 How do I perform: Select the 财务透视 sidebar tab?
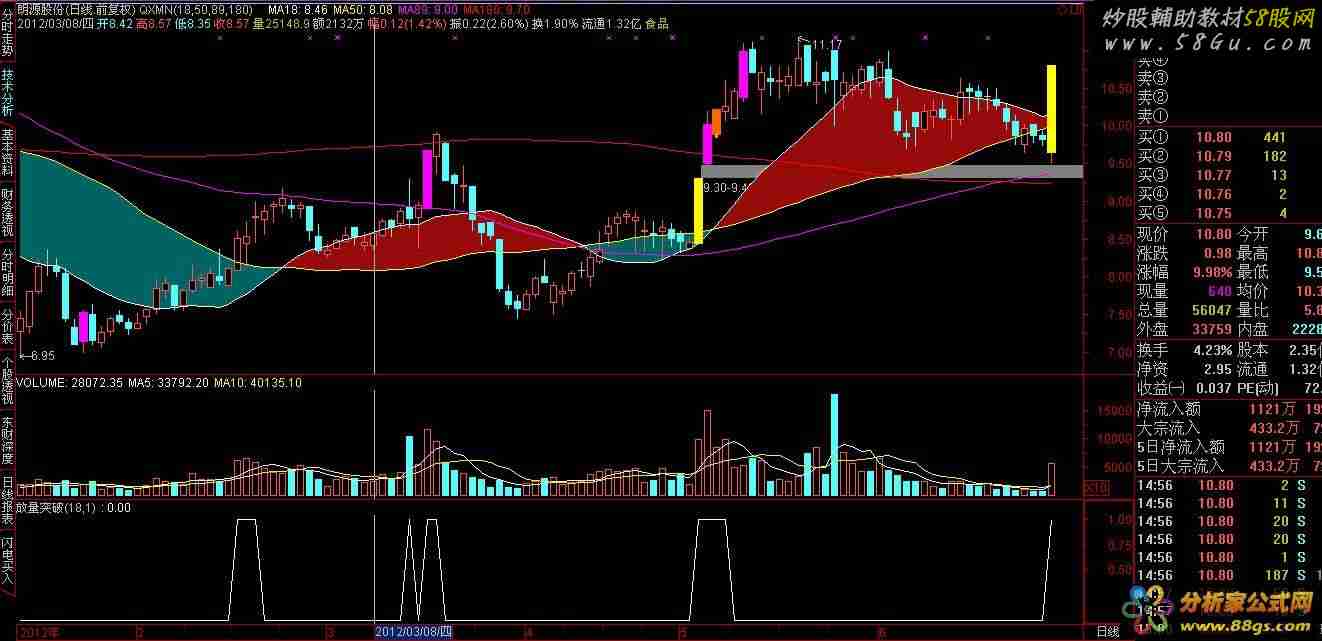pos(8,214)
